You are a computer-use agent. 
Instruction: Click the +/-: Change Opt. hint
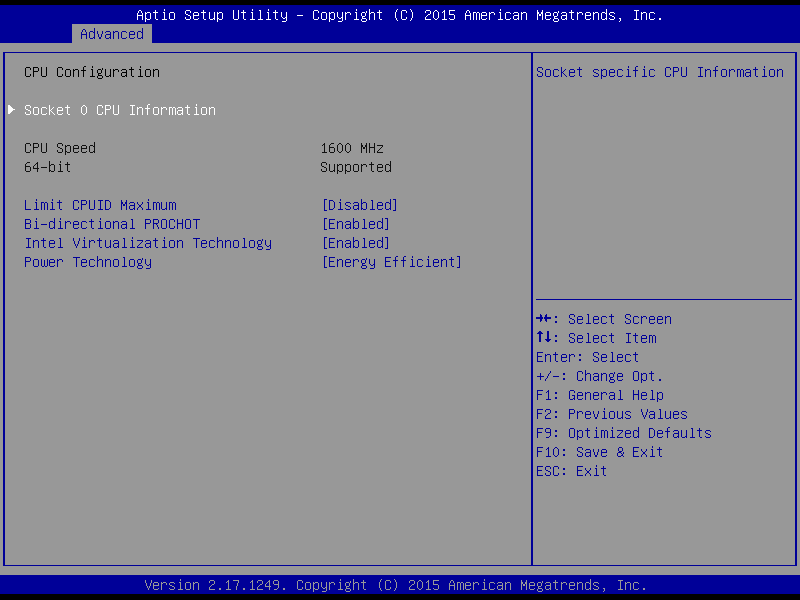click(x=600, y=376)
